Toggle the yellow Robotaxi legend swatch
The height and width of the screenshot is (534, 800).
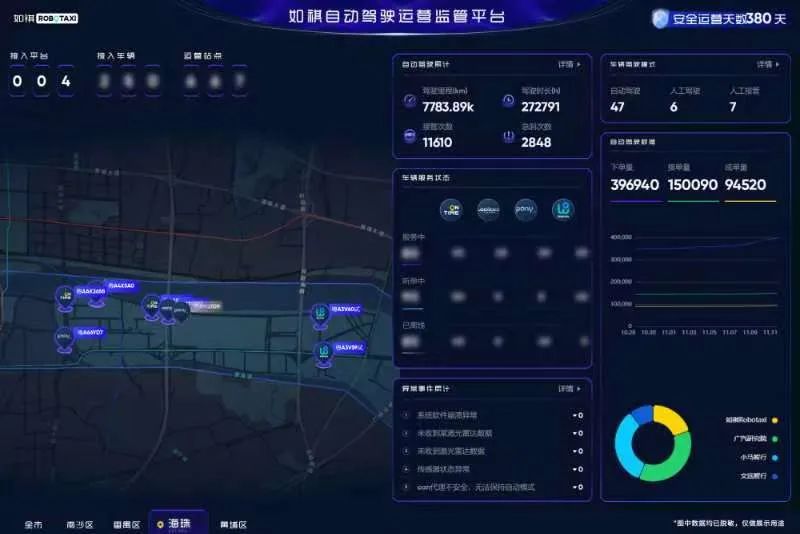(774, 420)
